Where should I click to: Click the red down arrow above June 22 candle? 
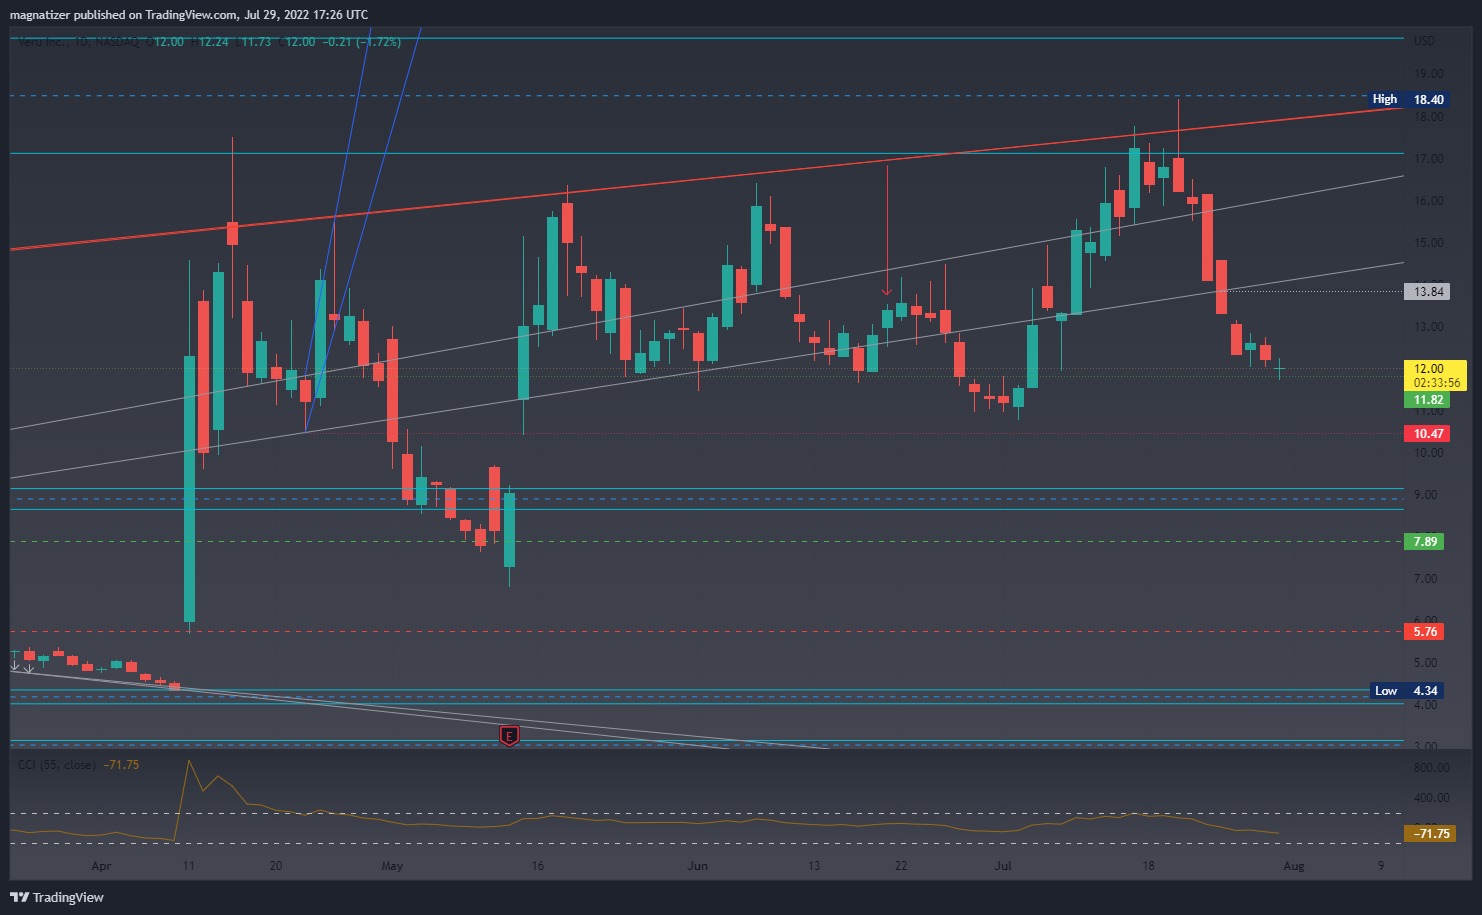point(887,292)
